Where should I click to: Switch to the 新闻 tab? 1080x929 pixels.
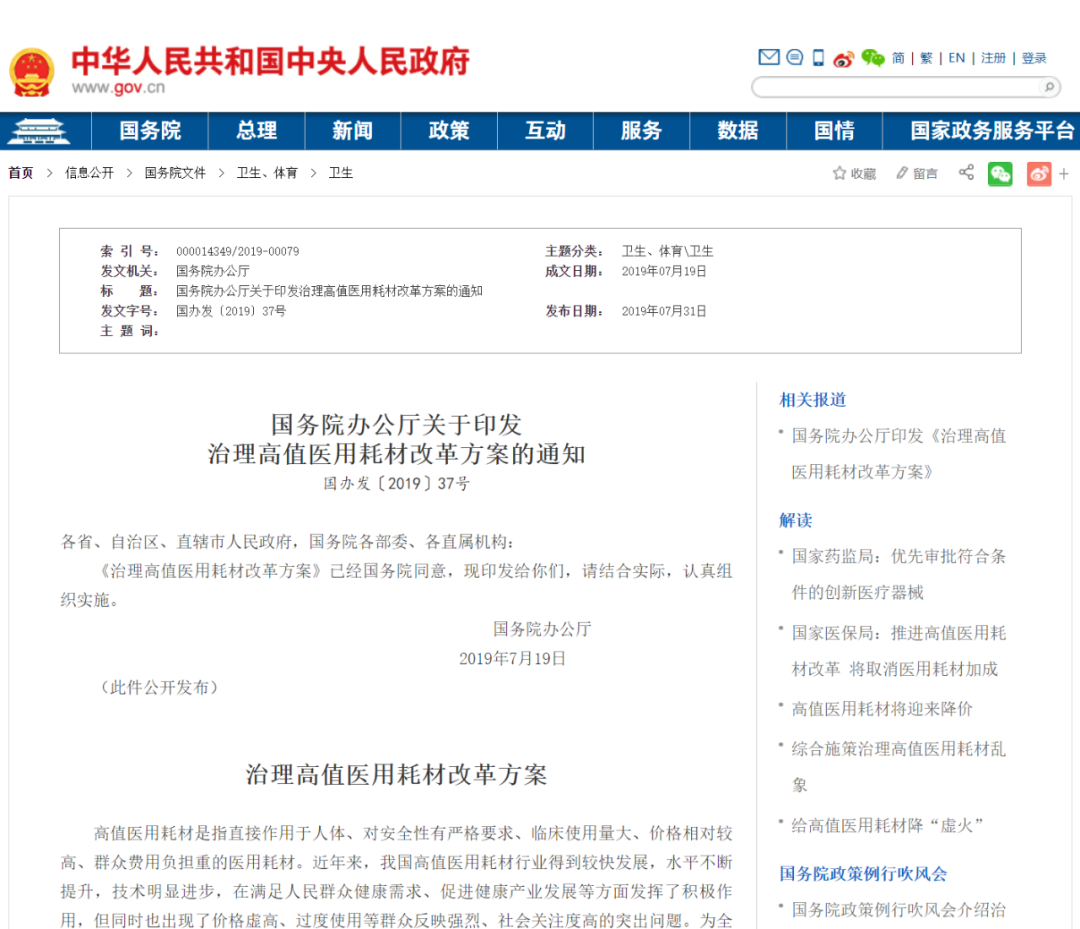(352, 130)
